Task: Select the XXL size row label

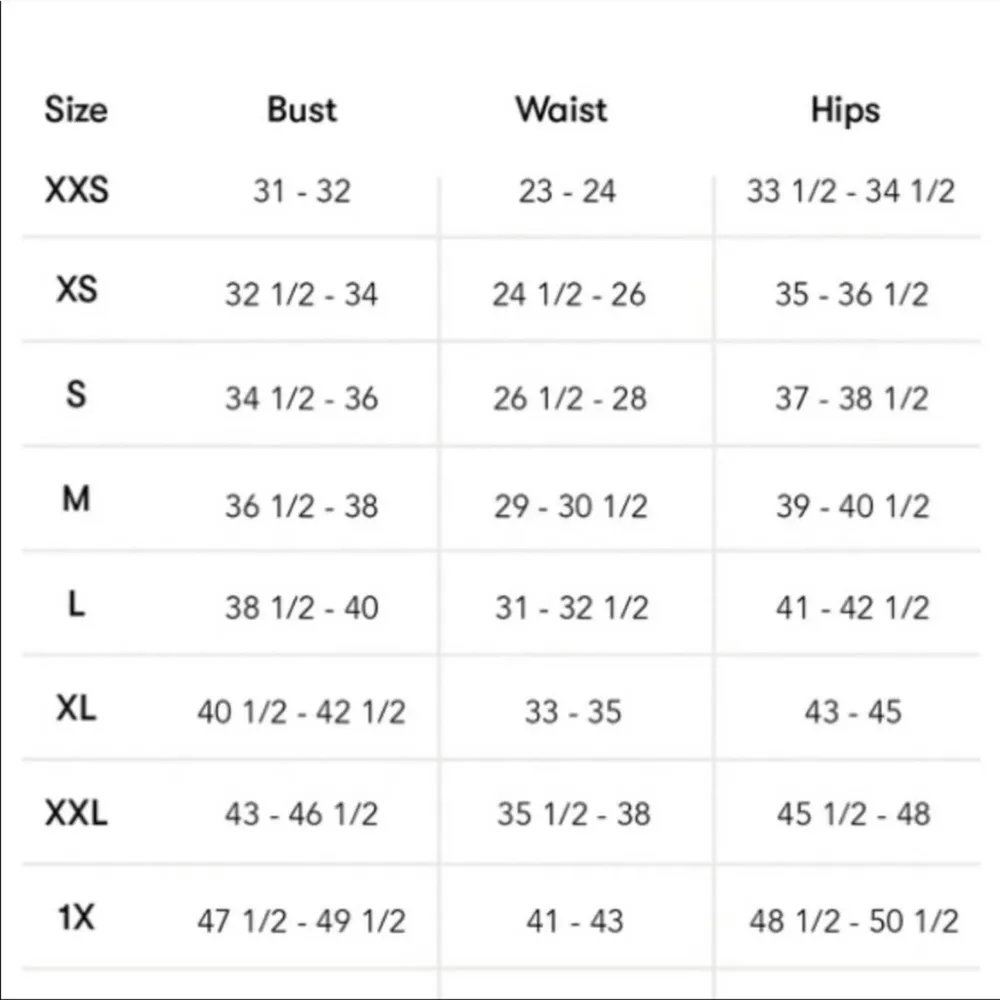Action: pos(76,813)
